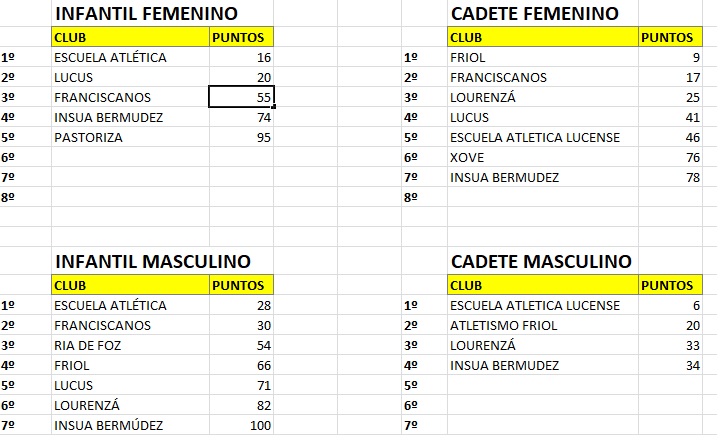Screen dimensions: 727x443
Task: Click LUCUS's 41 points cell in CADETE FEMENINO
Action: pyautogui.click(x=670, y=117)
